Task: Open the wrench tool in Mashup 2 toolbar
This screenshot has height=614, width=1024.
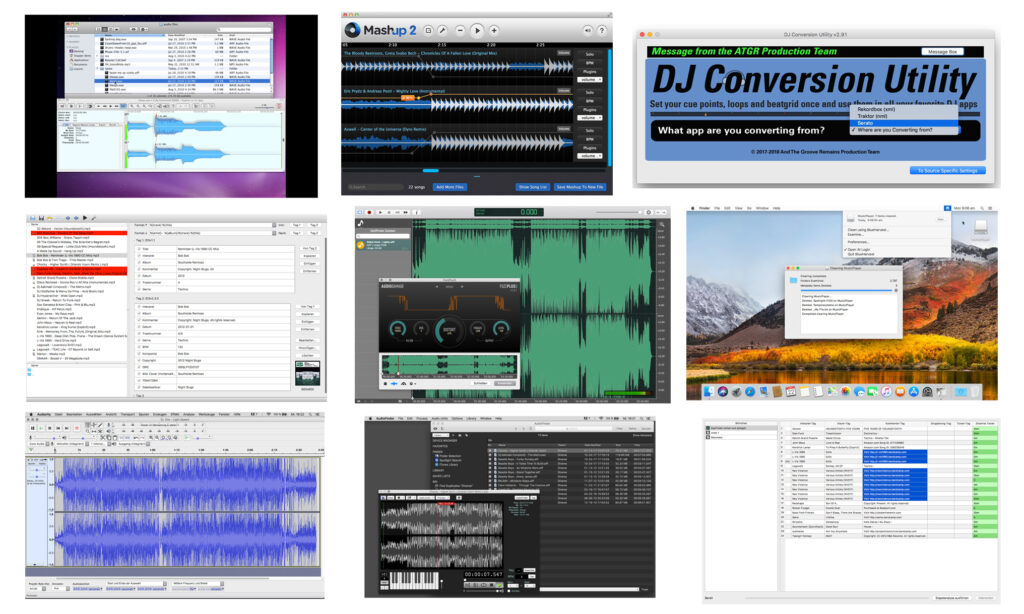Action: (x=442, y=30)
